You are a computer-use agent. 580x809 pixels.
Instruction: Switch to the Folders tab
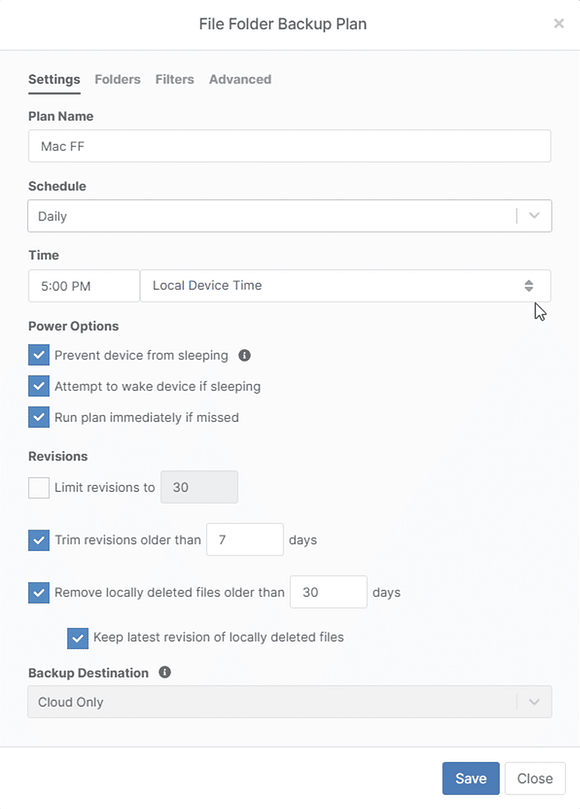point(117,79)
